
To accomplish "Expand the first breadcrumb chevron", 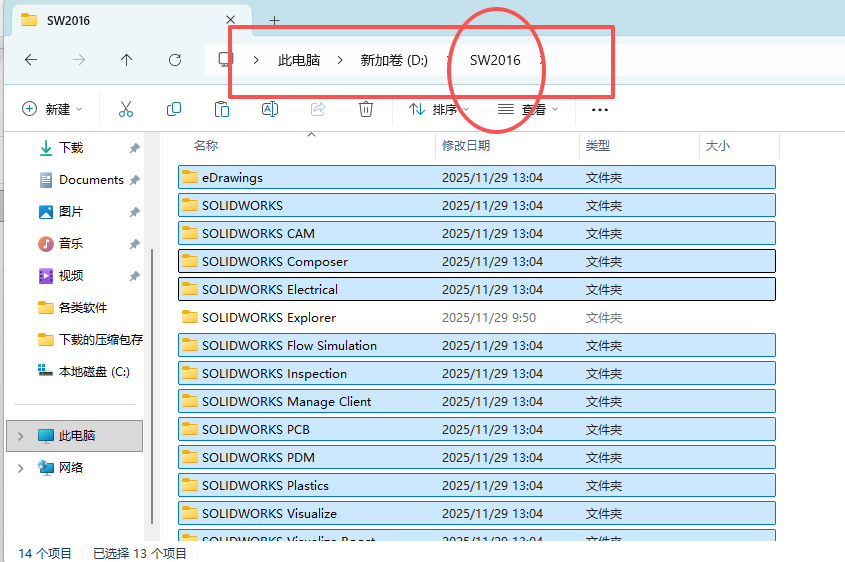I will pyautogui.click(x=256, y=60).
